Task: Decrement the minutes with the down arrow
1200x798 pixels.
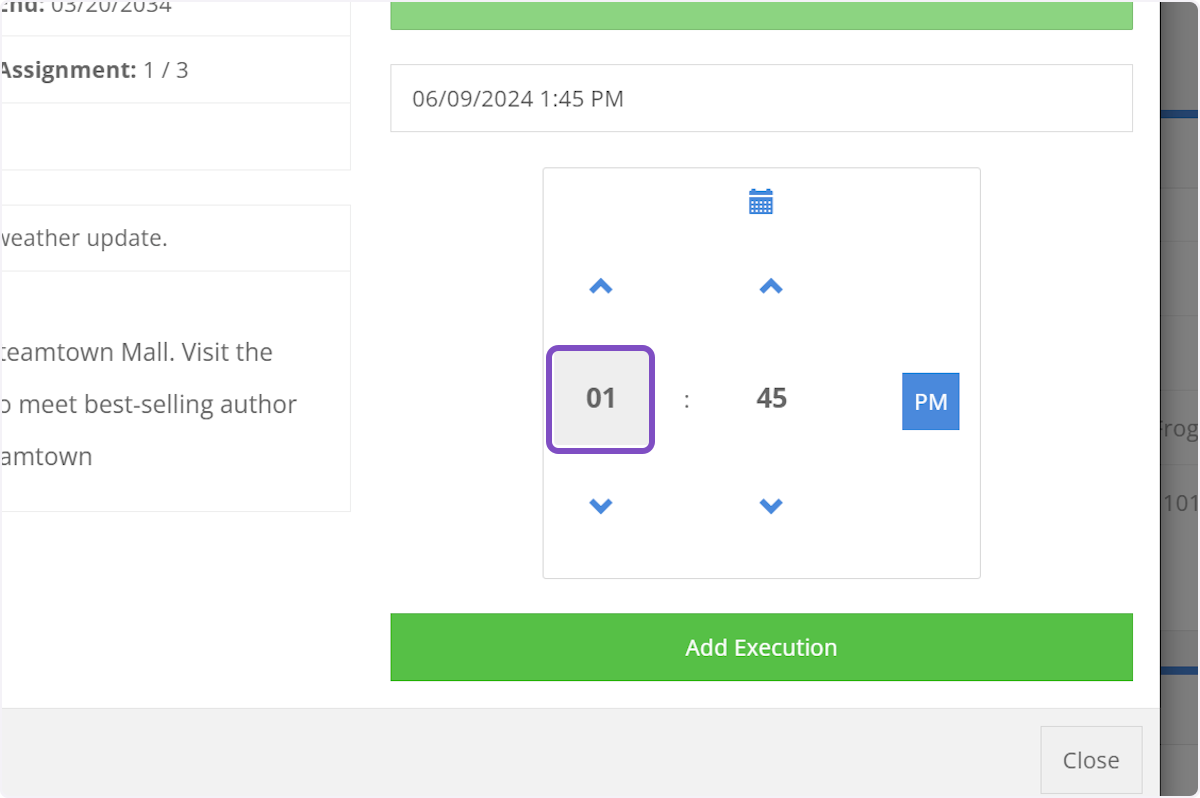Action: pos(770,506)
